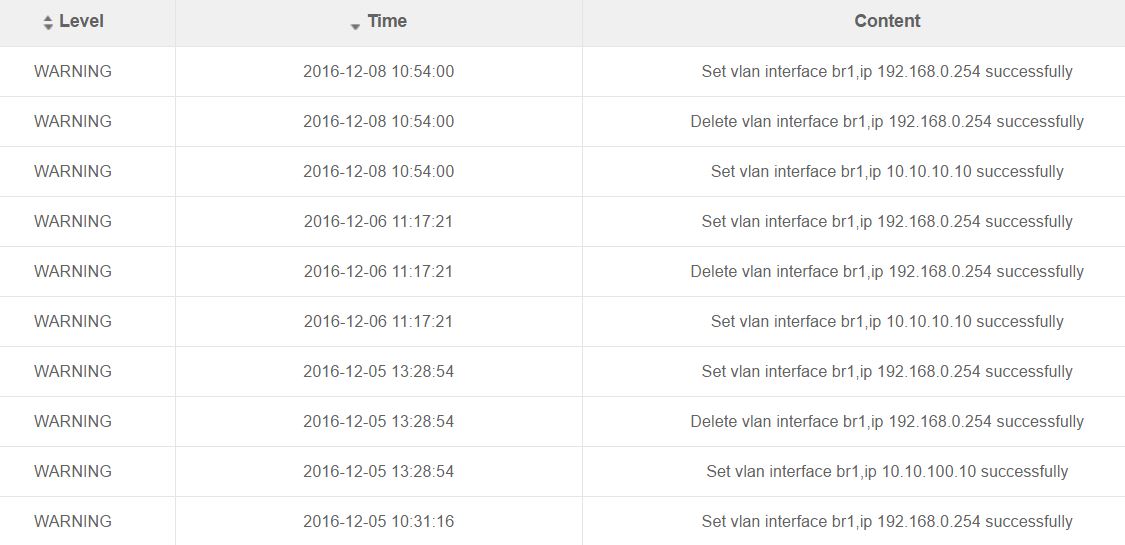Click the Time column header label
The height and width of the screenshot is (545, 1125).
pyautogui.click(x=387, y=21)
